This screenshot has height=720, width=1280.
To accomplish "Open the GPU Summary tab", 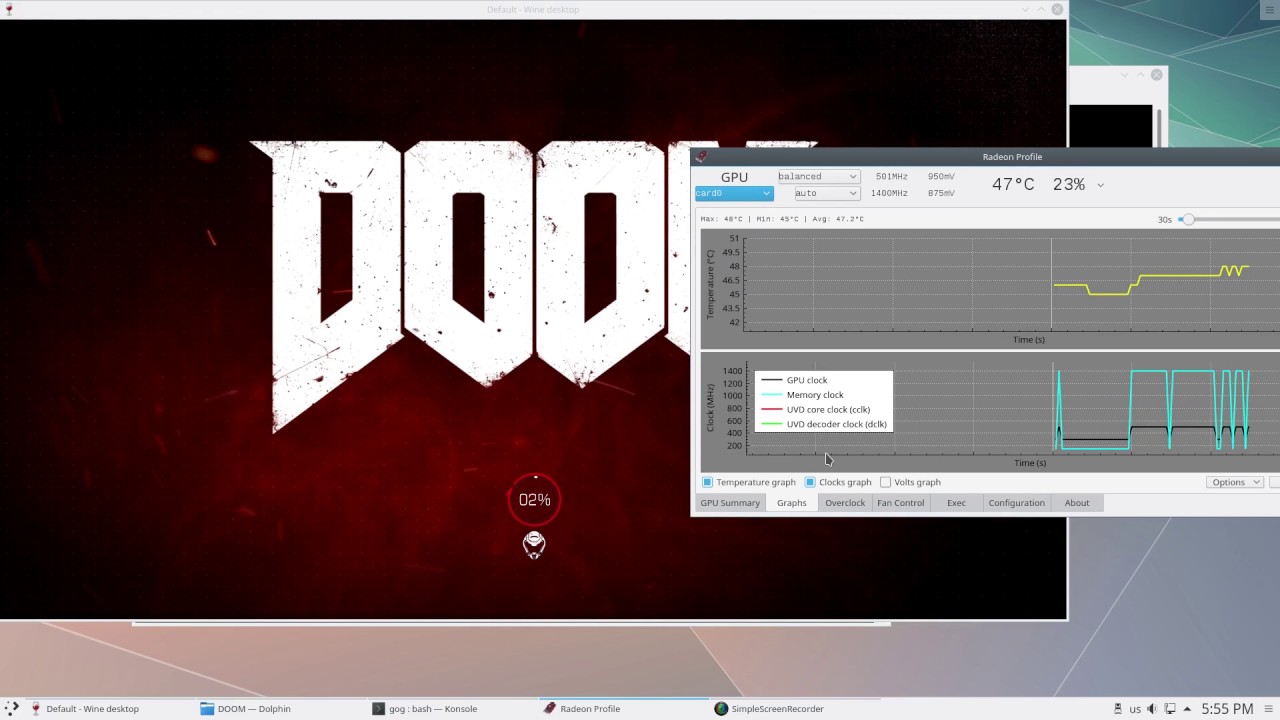I will (x=730, y=503).
